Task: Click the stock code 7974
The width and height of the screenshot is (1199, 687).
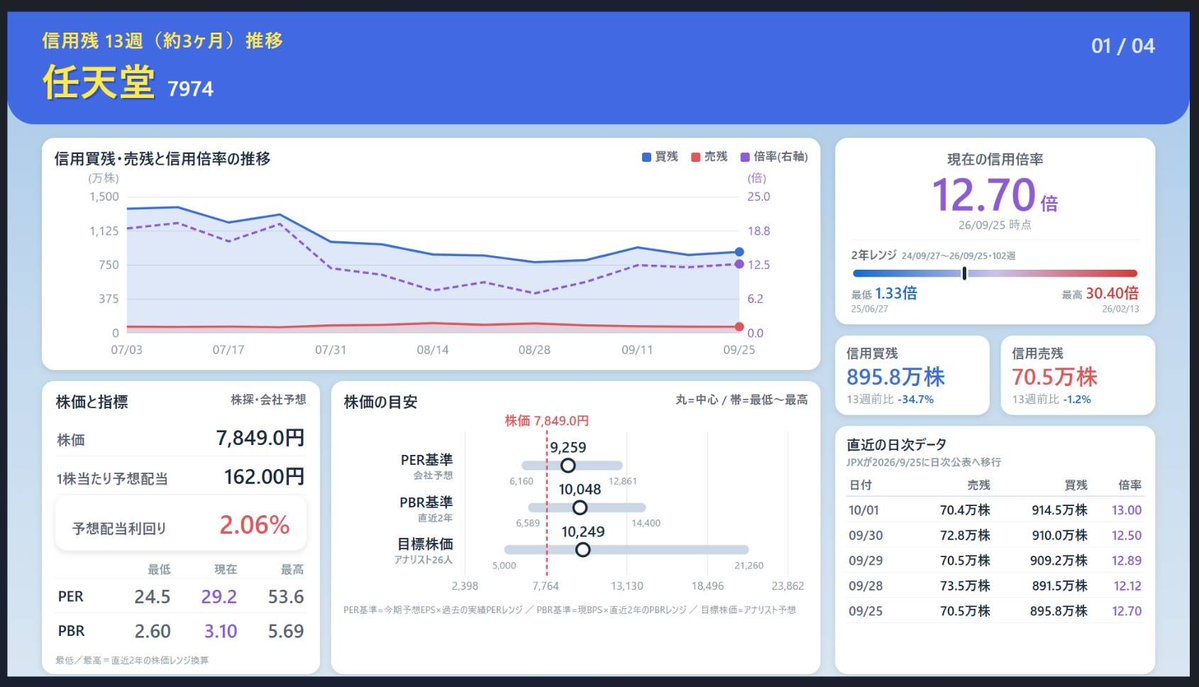Action: 190,89
